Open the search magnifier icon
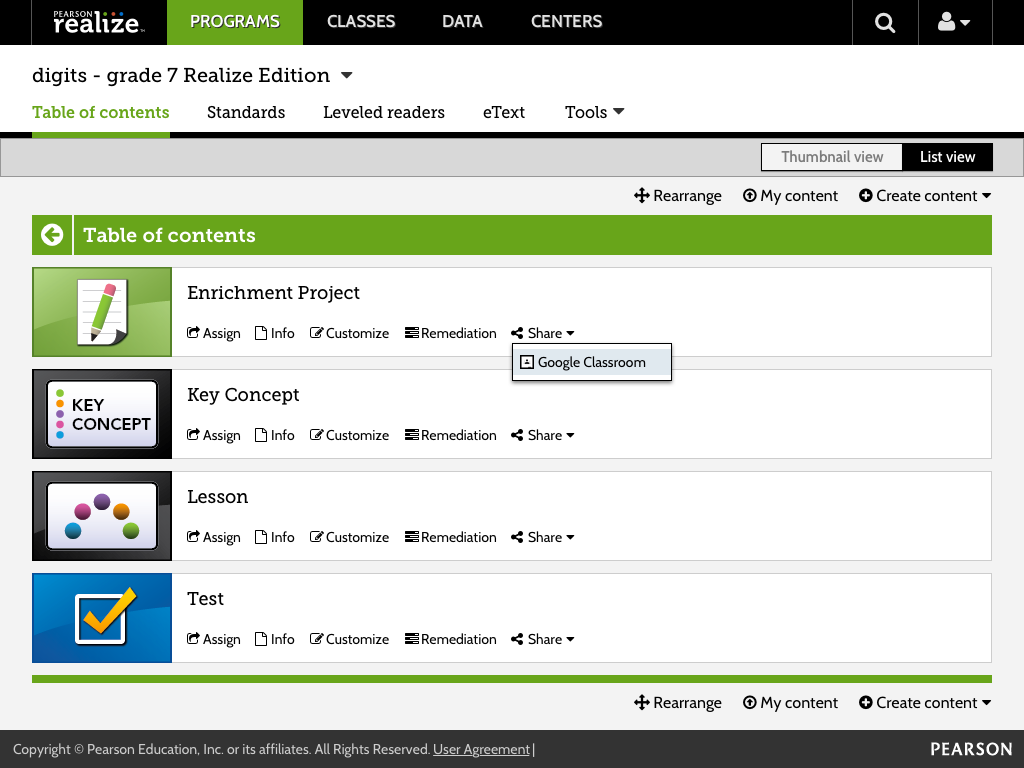Screen dimensions: 1024x768 [885, 23]
